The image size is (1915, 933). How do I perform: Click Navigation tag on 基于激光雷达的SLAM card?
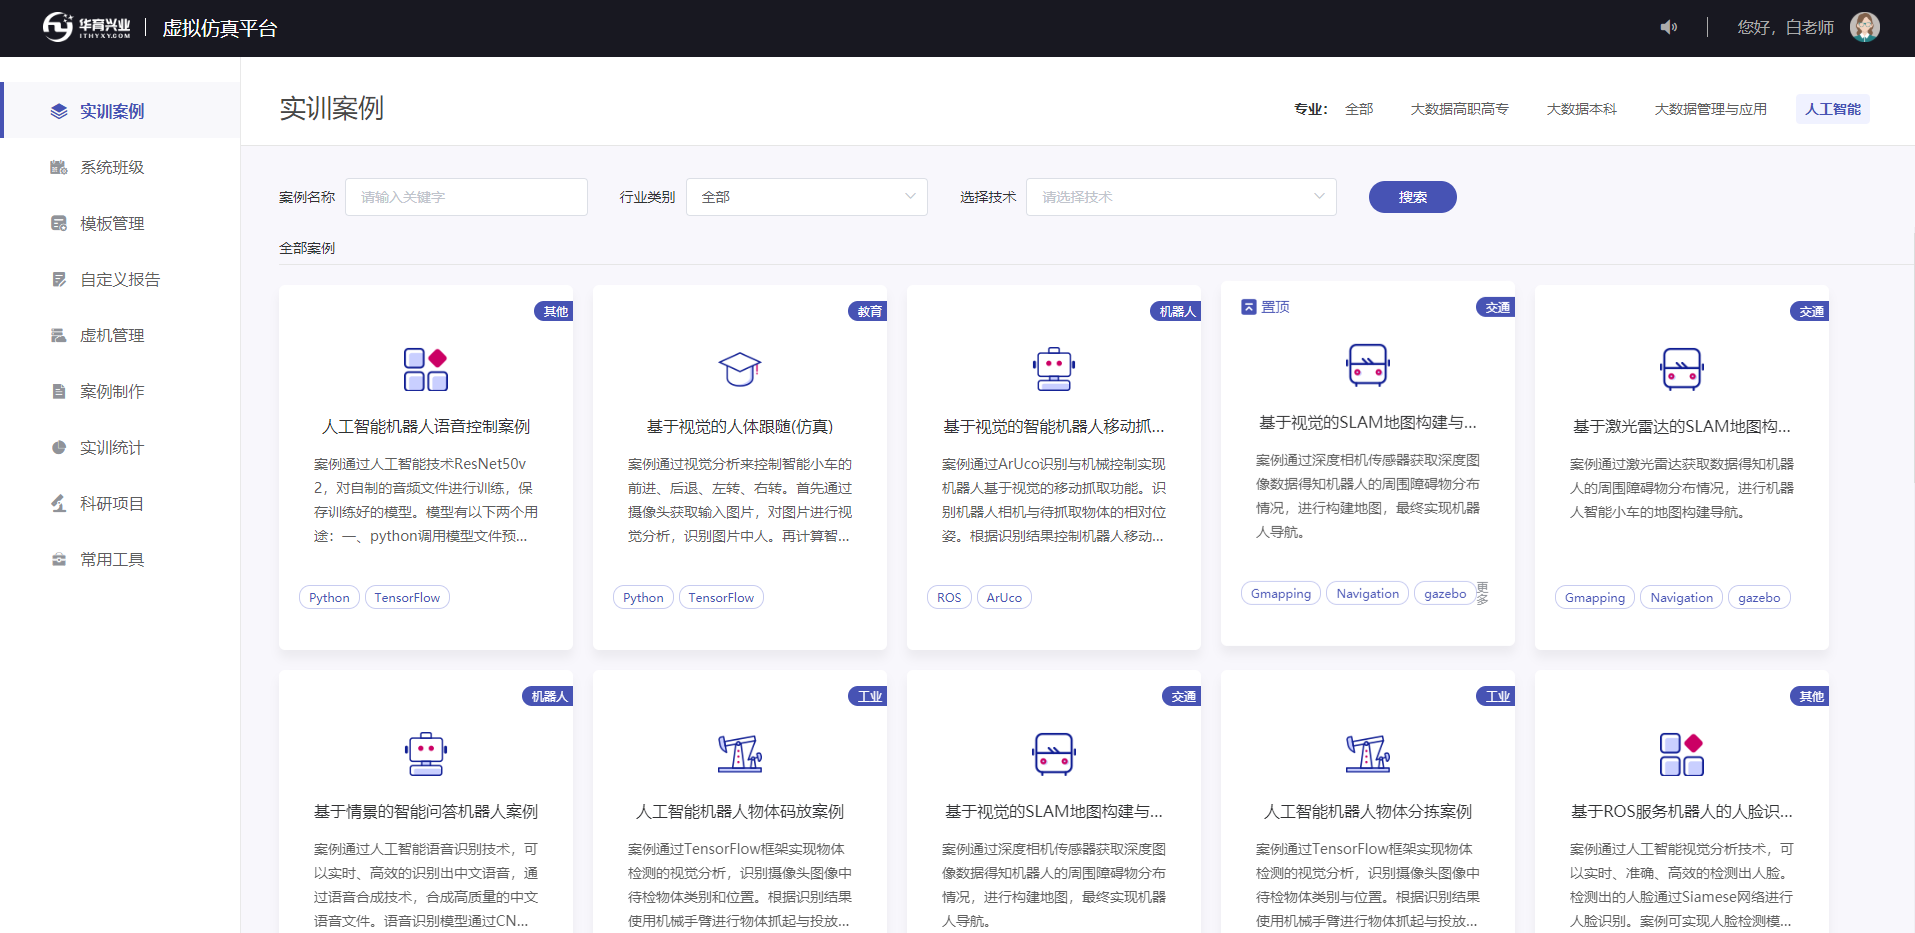(1682, 597)
